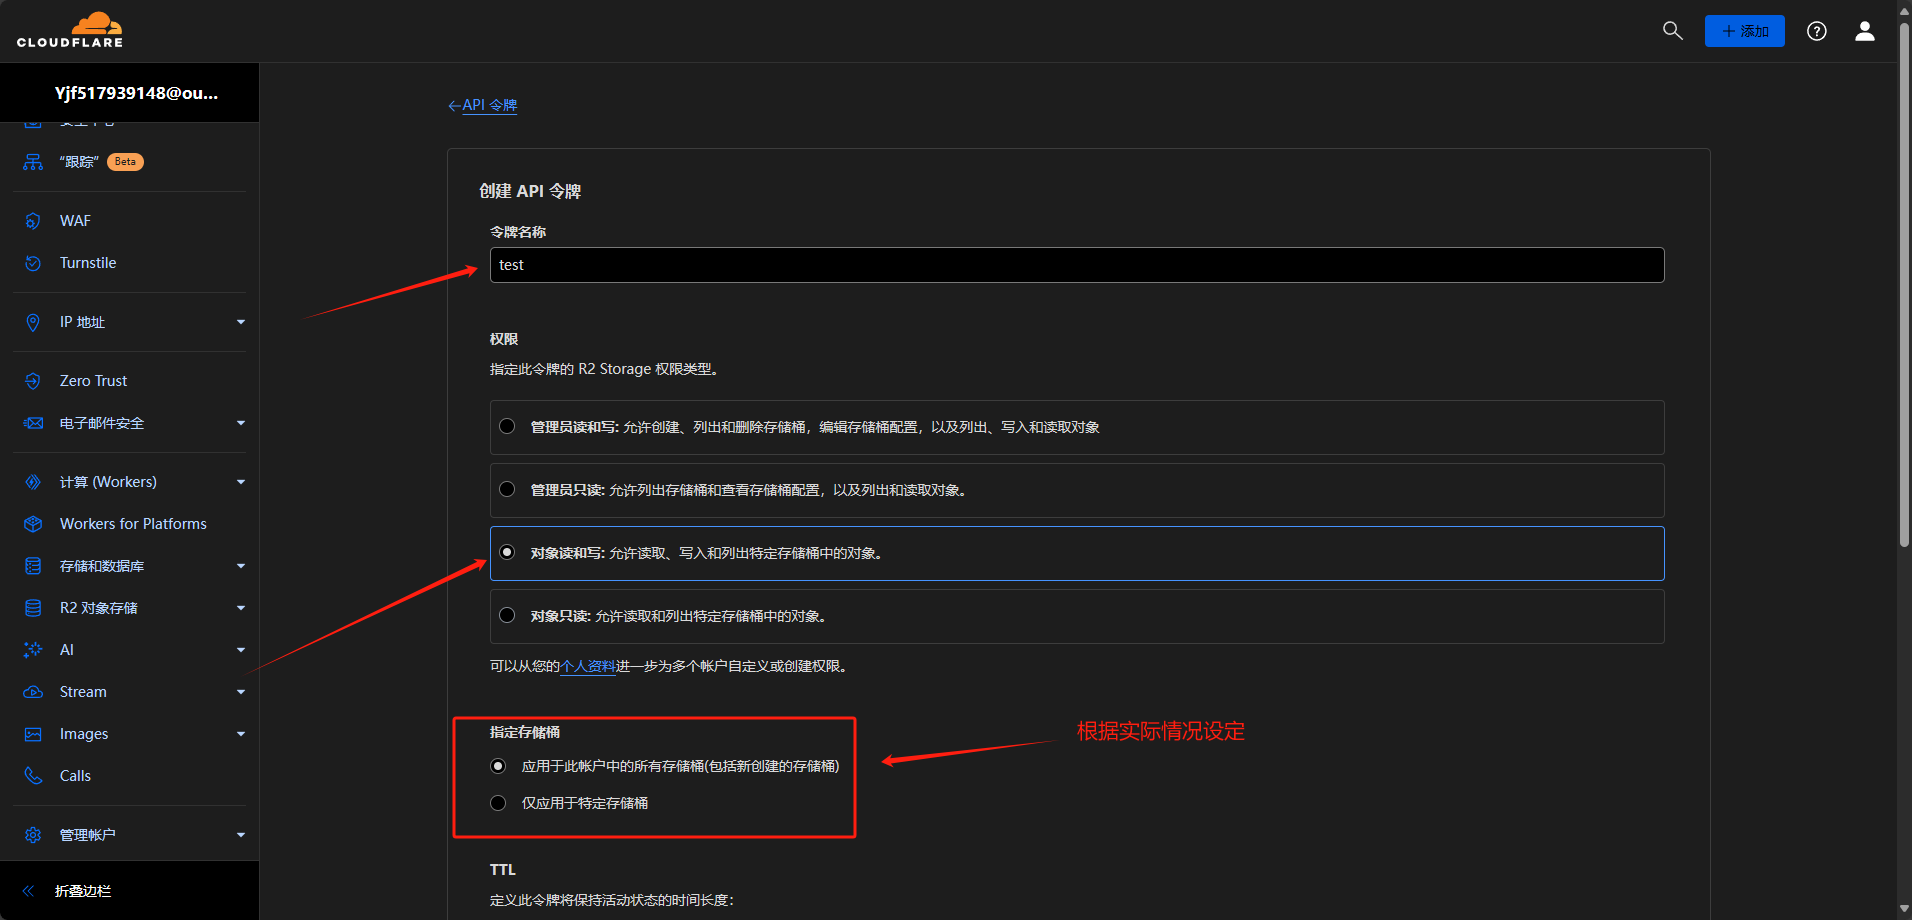Screen dimensions: 1912x920
Task: Click the account name Yjf517939148@ou...
Action: pyautogui.click(x=136, y=93)
